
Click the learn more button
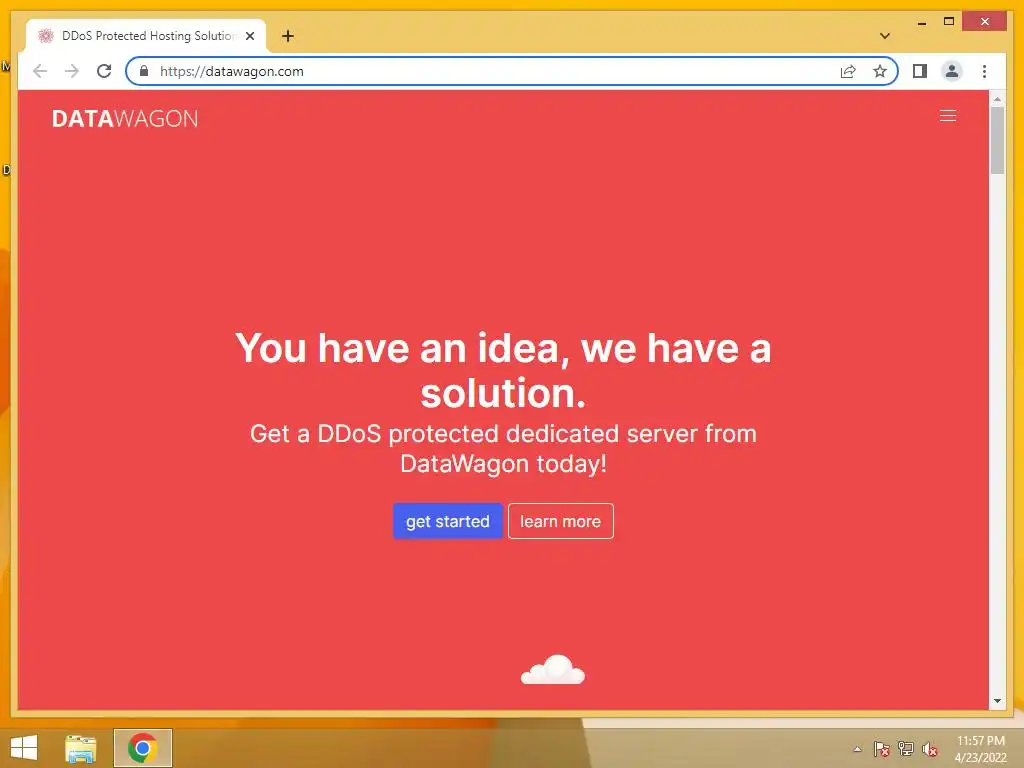tap(560, 521)
